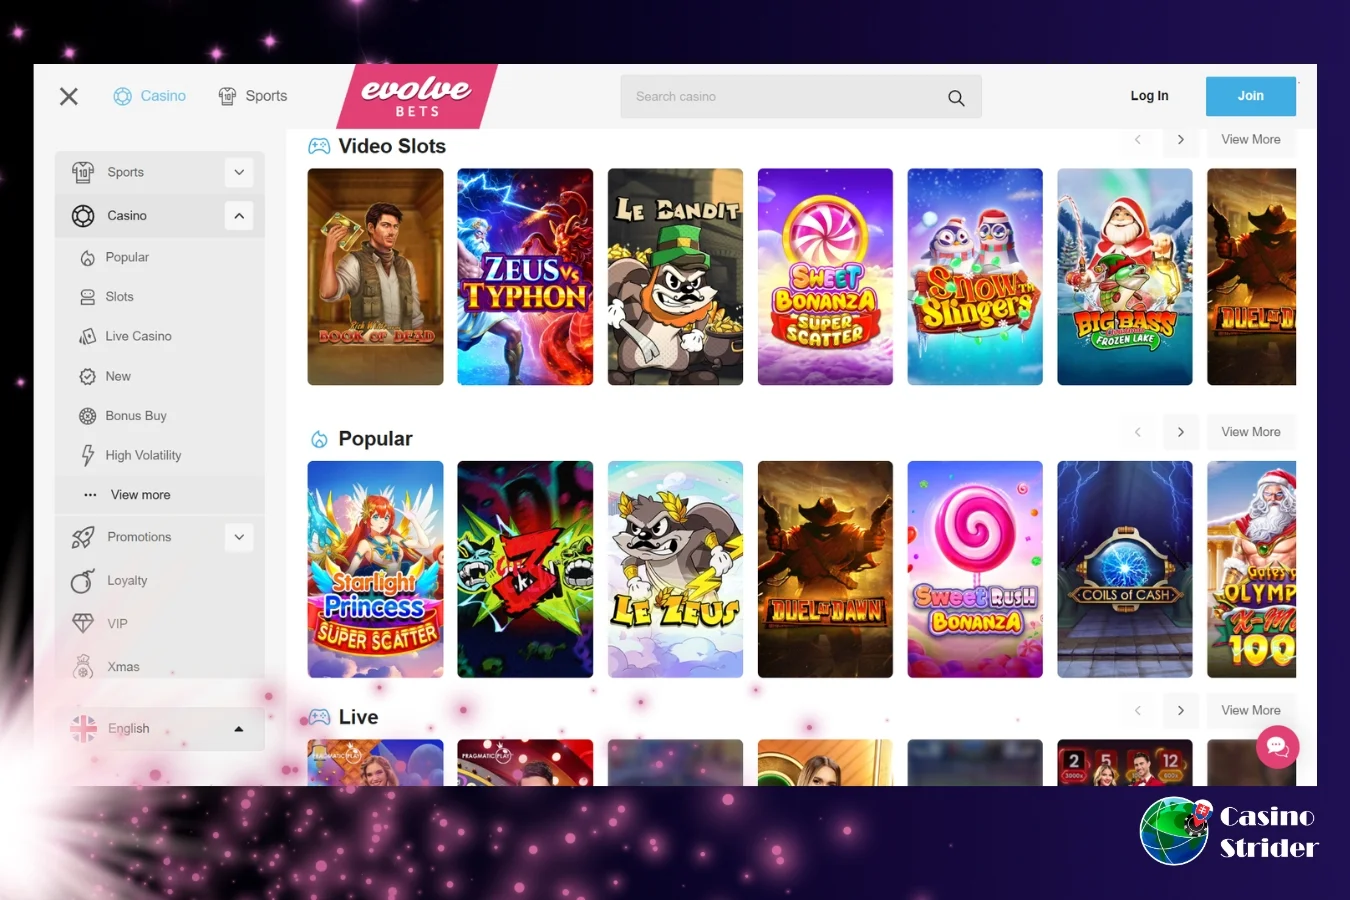The width and height of the screenshot is (1350, 900).
Task: Collapse the Casino sidebar section
Action: click(x=239, y=216)
